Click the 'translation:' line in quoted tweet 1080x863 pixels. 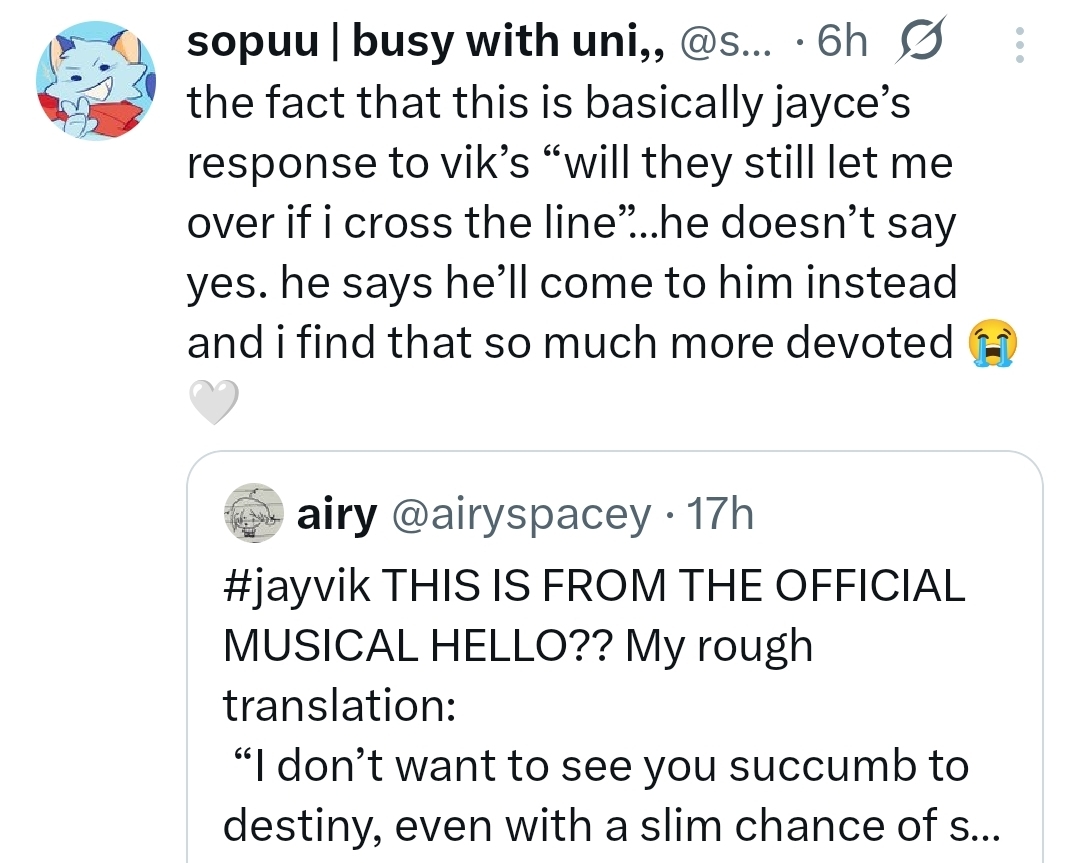point(339,706)
